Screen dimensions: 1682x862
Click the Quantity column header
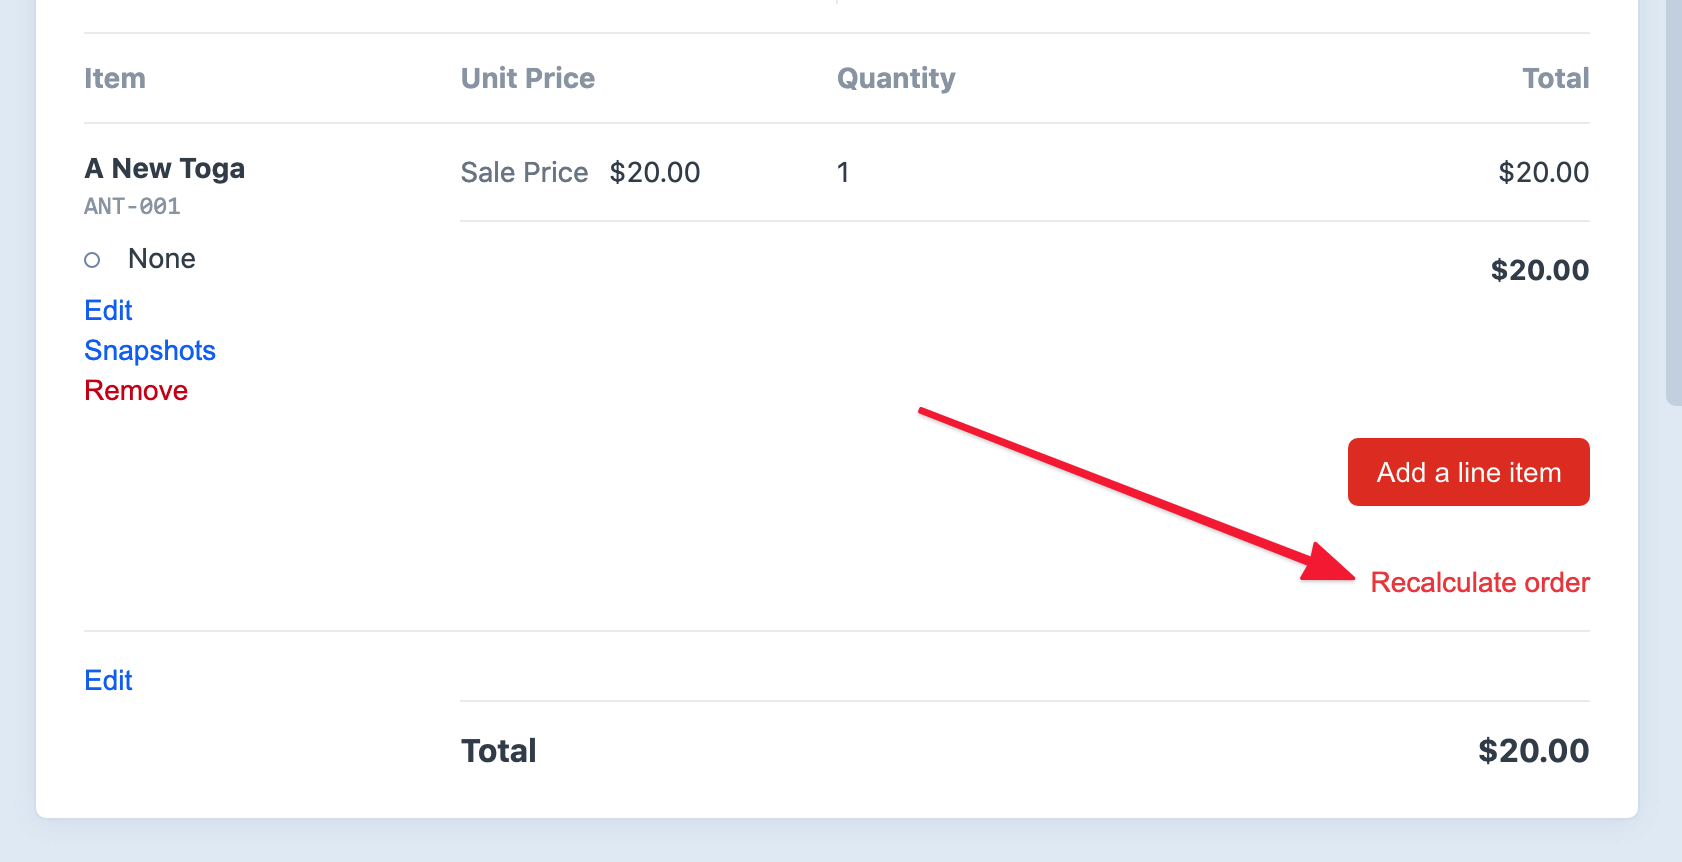[896, 78]
